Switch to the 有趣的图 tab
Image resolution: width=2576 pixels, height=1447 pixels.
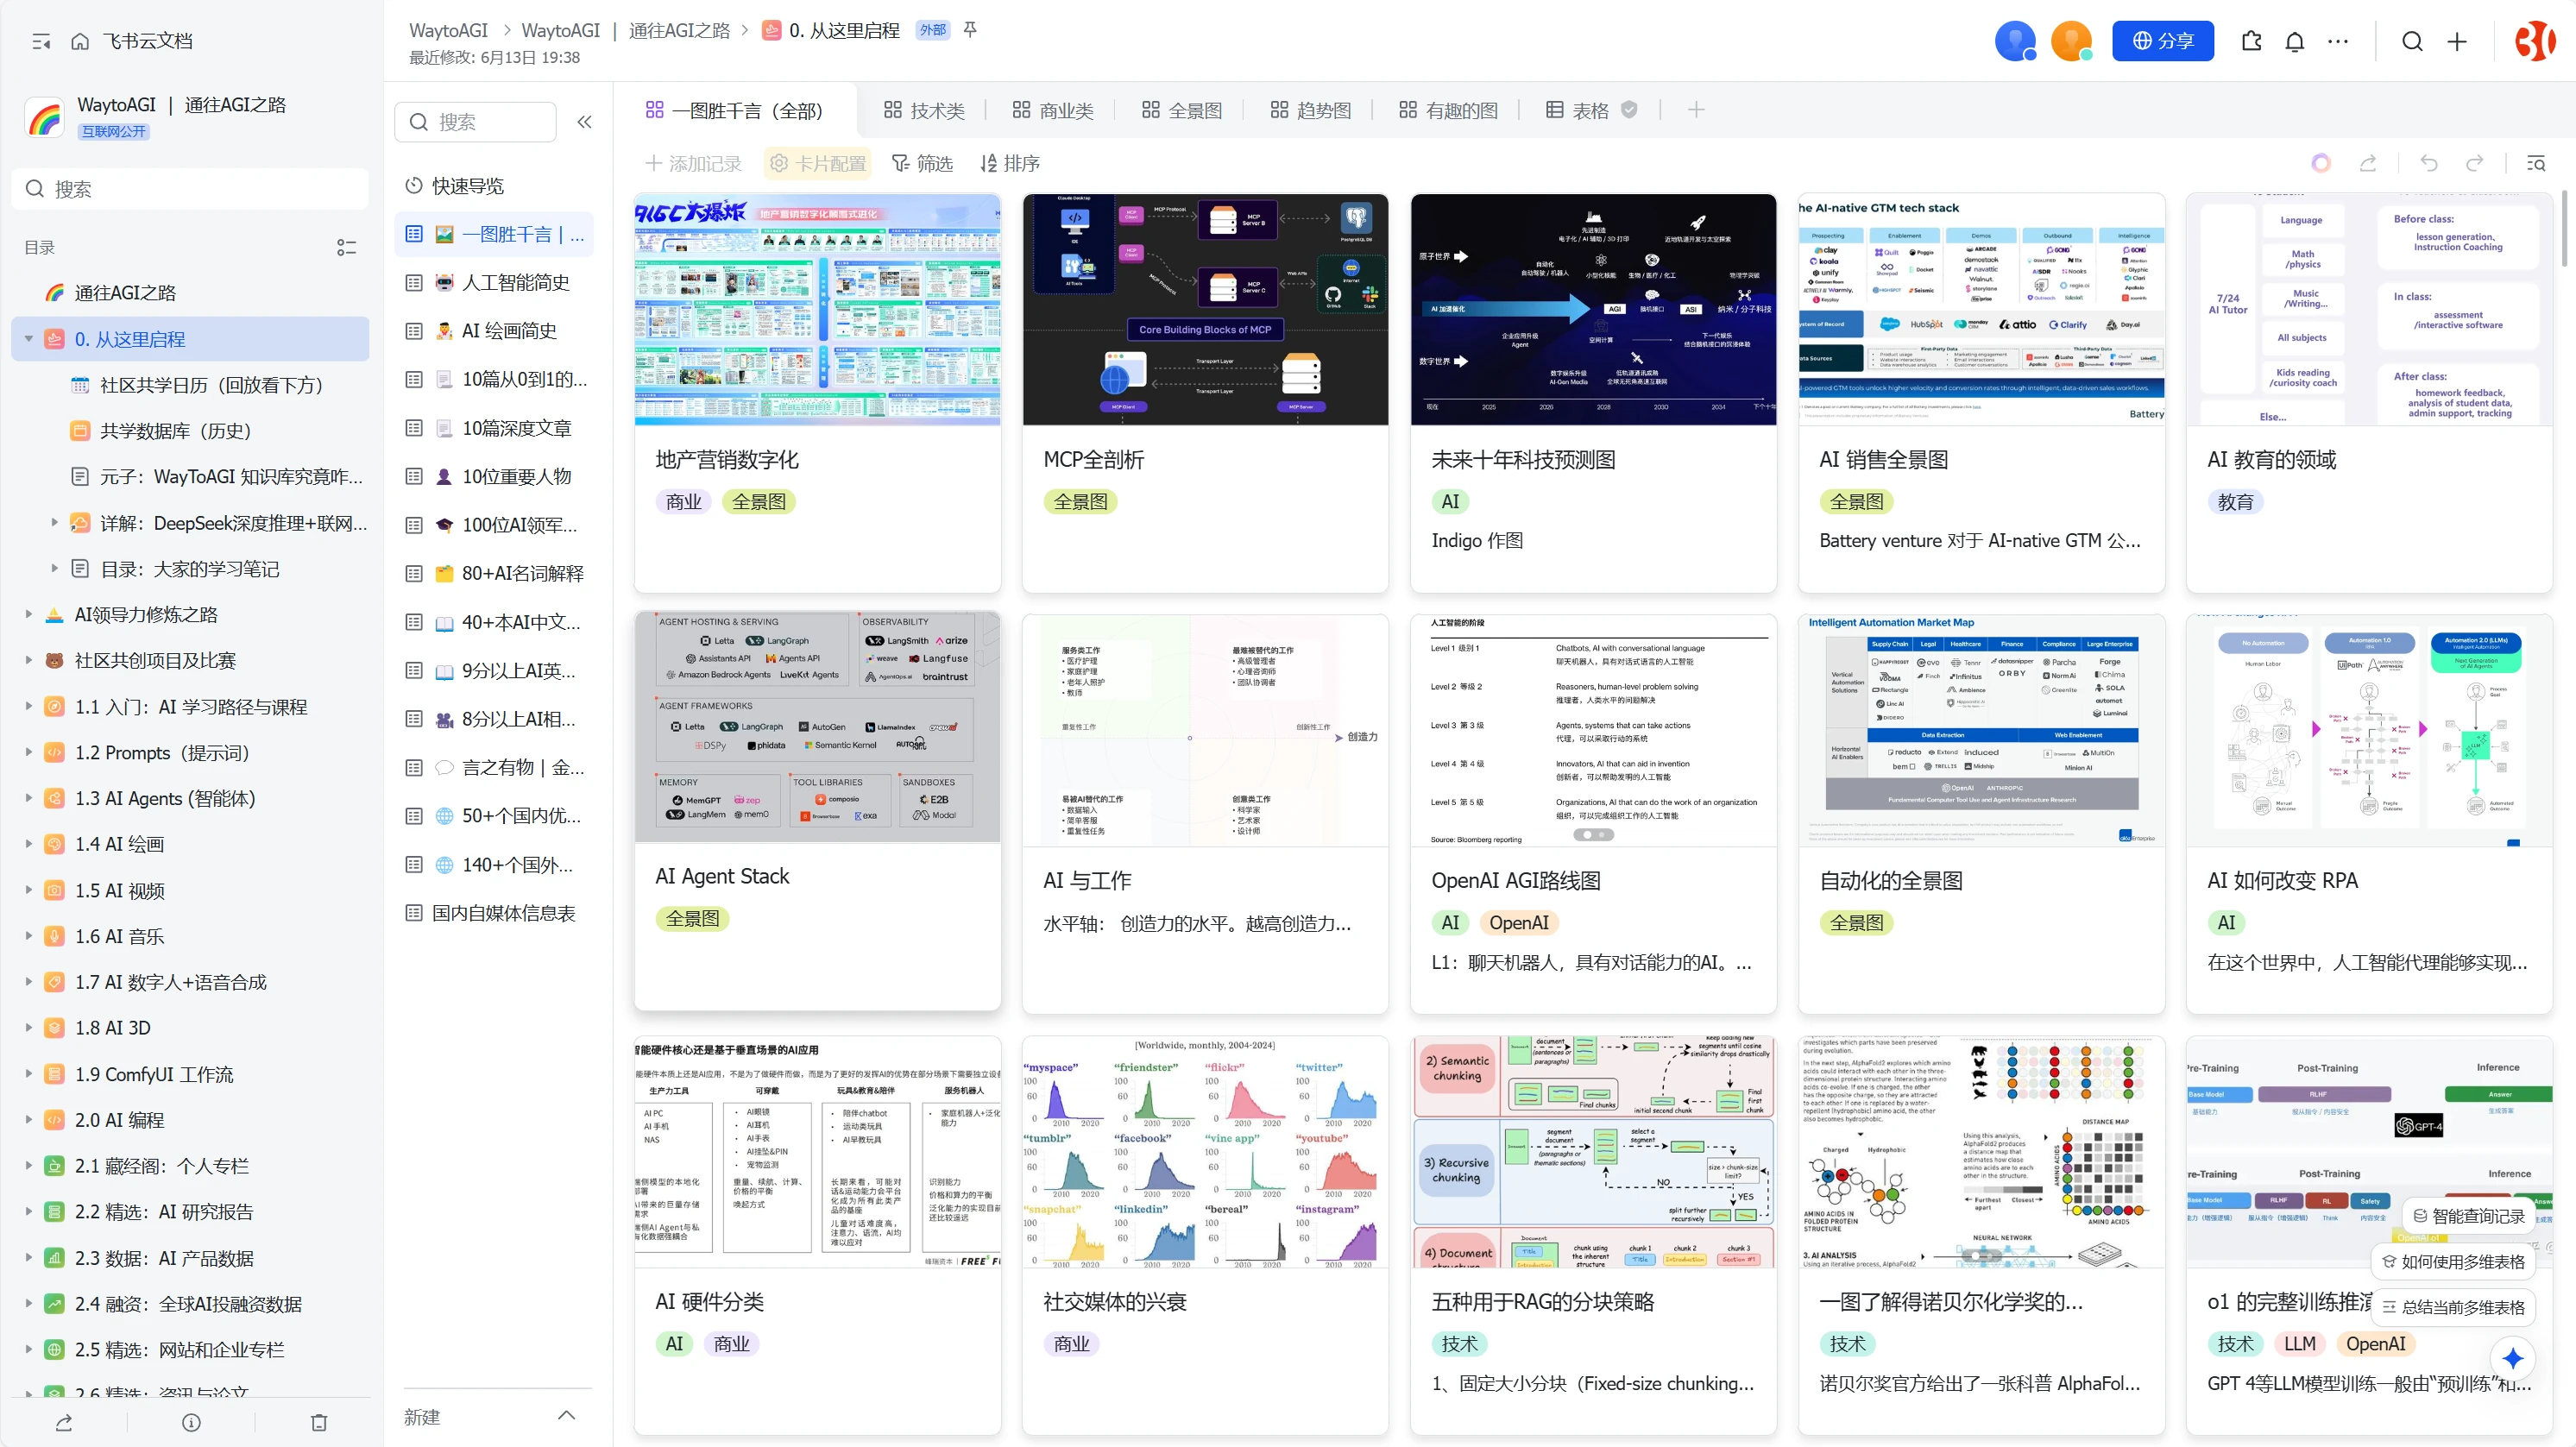(1448, 110)
